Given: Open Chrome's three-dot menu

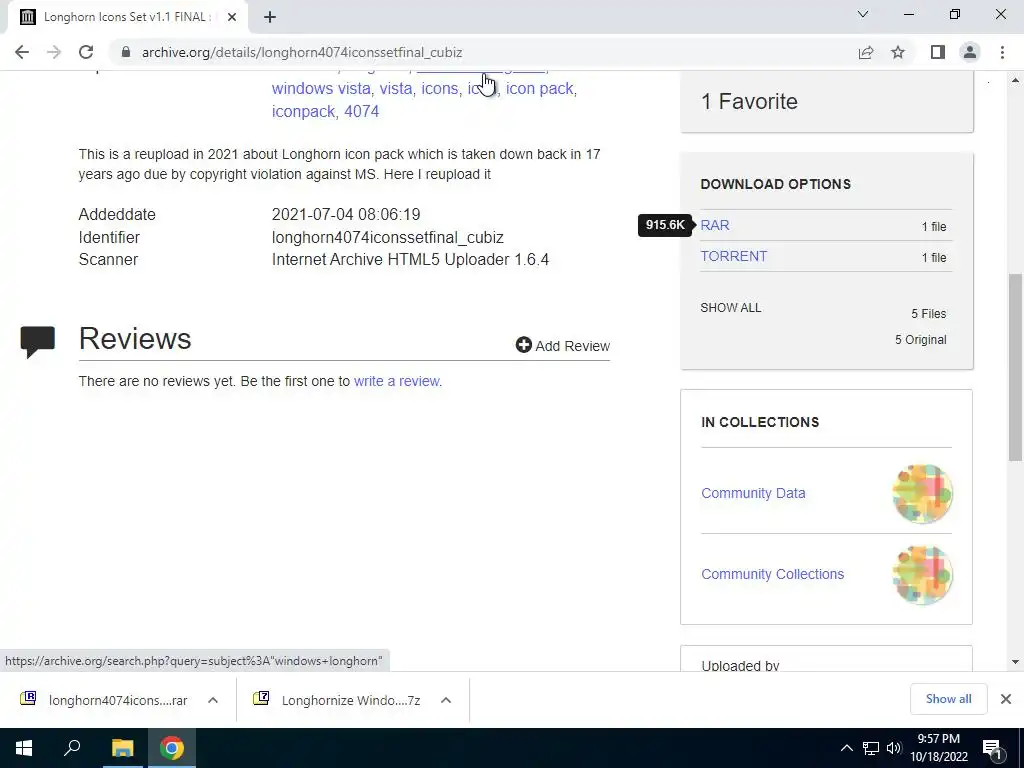Looking at the screenshot, I should pyautogui.click(x=1002, y=52).
